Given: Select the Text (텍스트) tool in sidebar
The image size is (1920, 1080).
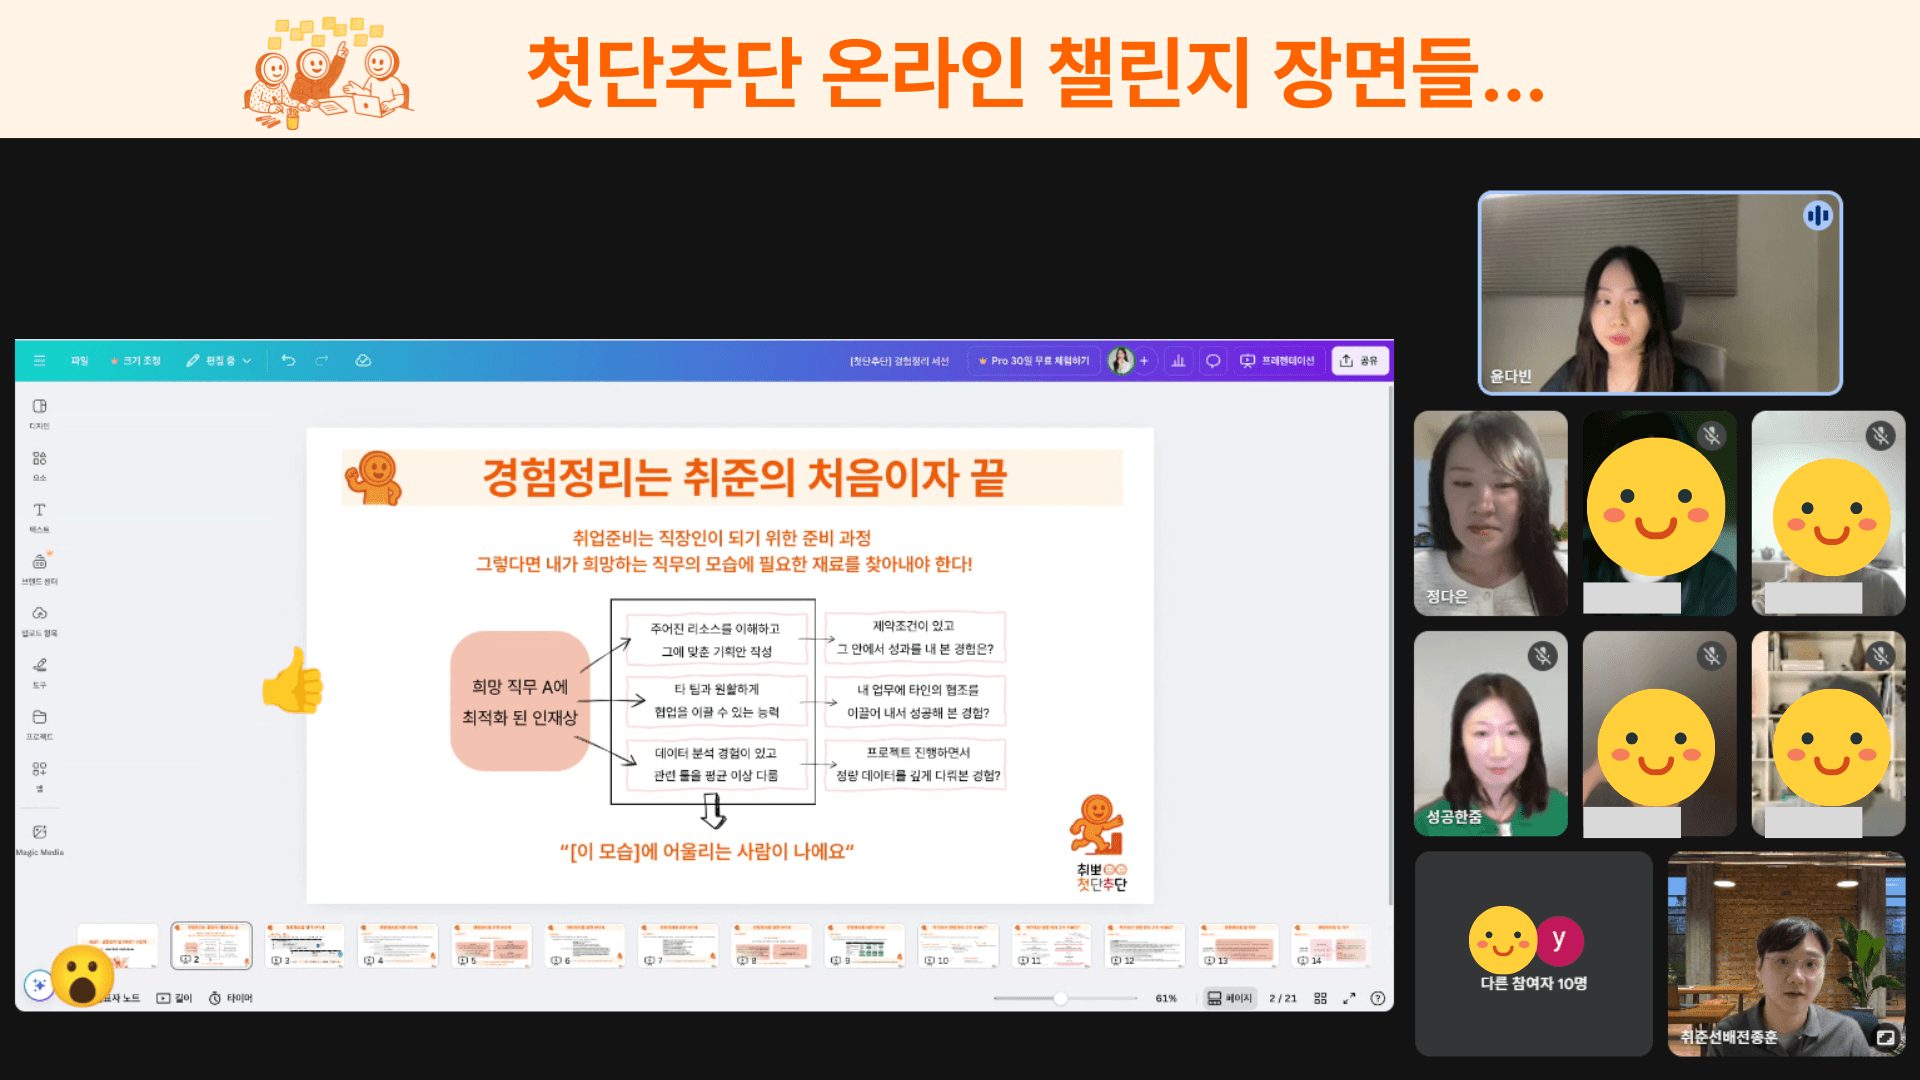Looking at the screenshot, I should click(x=39, y=515).
